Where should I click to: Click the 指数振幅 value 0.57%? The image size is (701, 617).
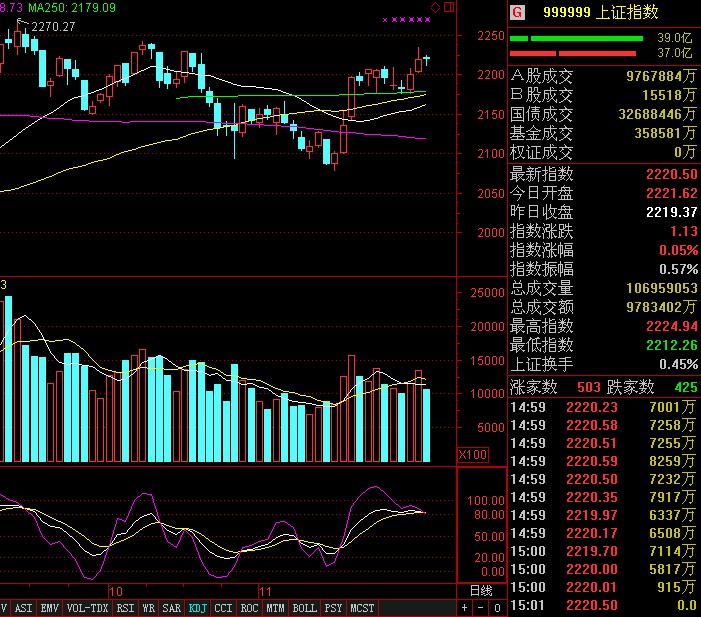click(x=679, y=269)
